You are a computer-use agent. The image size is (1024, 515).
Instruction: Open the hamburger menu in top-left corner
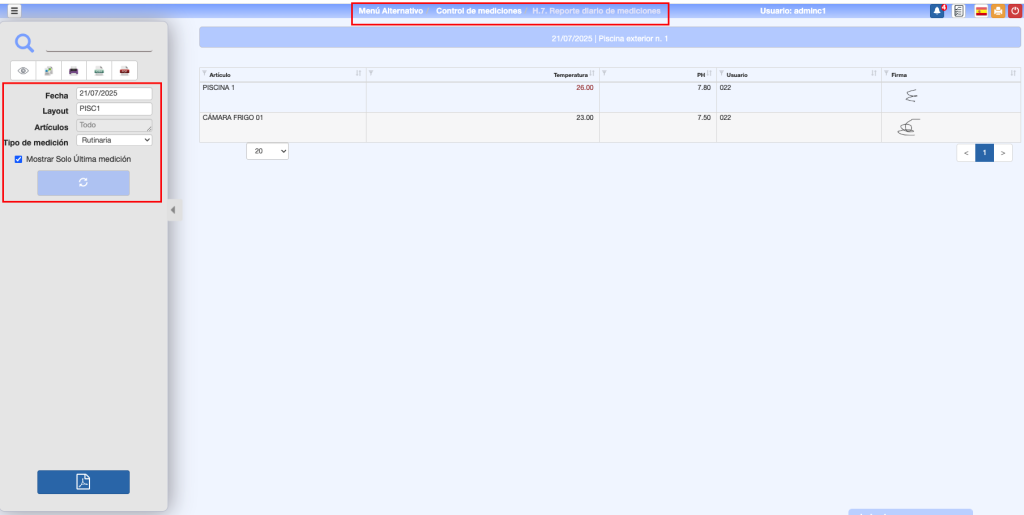[x=14, y=11]
